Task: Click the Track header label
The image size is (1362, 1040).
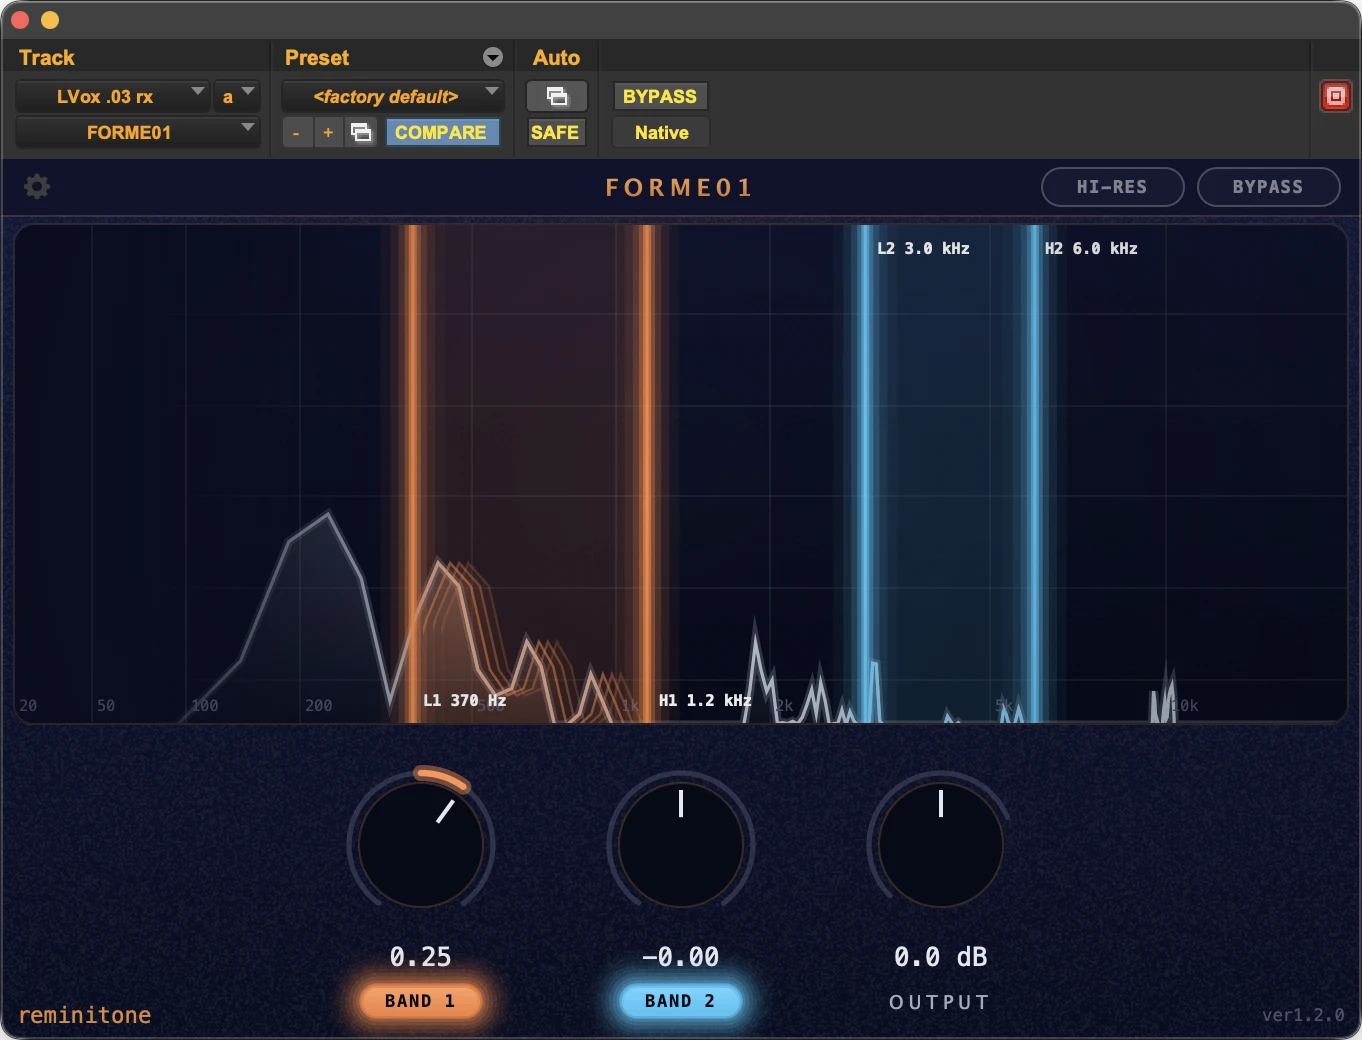Action: click(x=47, y=57)
